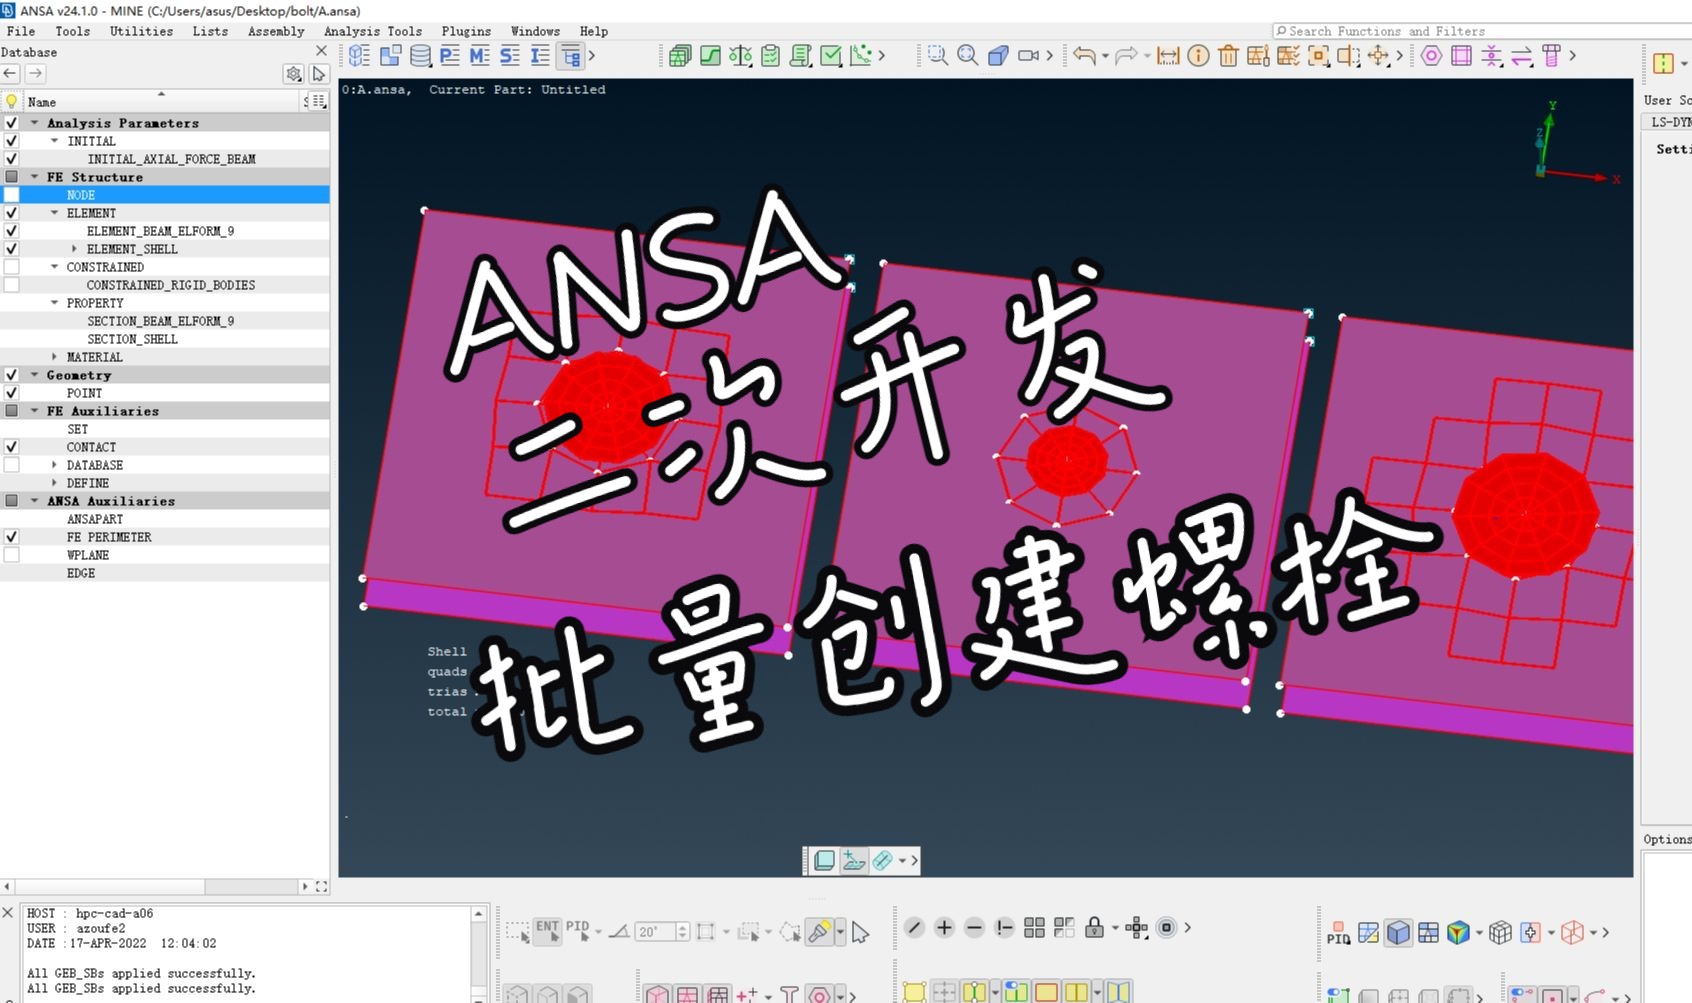This screenshot has width=1692, height=1003.
Task: Click the Settings label in the right panel
Action: (1673, 148)
